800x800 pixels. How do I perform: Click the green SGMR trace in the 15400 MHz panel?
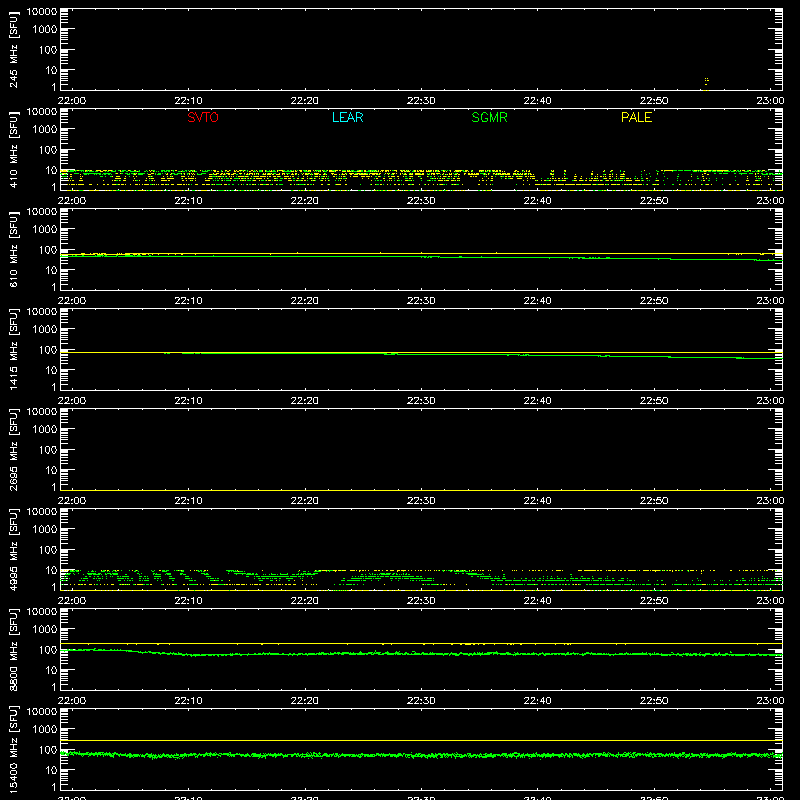point(421,755)
